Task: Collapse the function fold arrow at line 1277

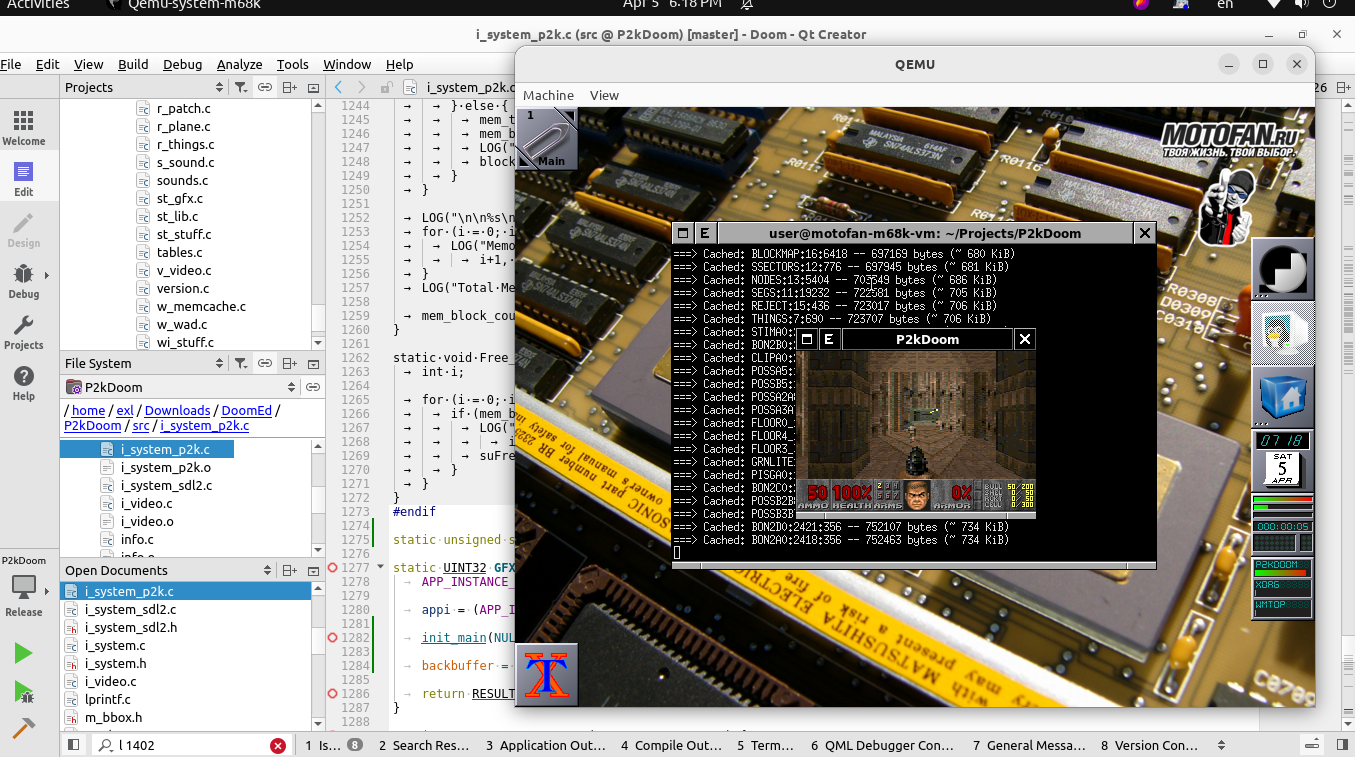Action: pyautogui.click(x=381, y=568)
